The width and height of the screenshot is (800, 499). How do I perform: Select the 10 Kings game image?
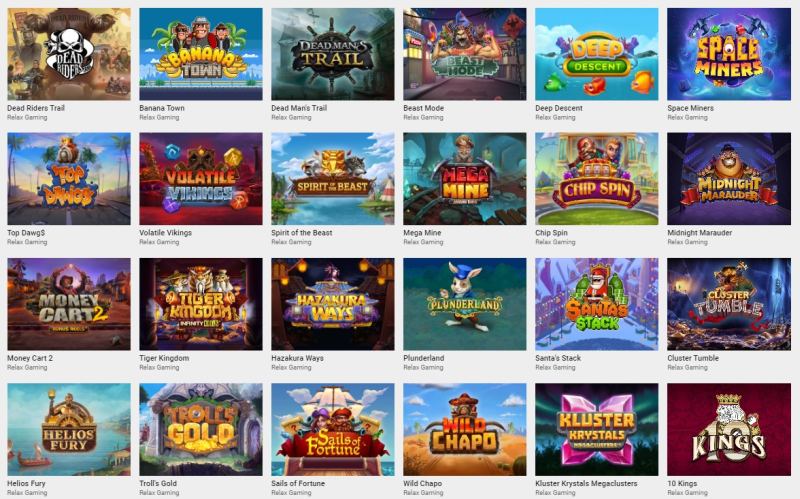coord(729,430)
